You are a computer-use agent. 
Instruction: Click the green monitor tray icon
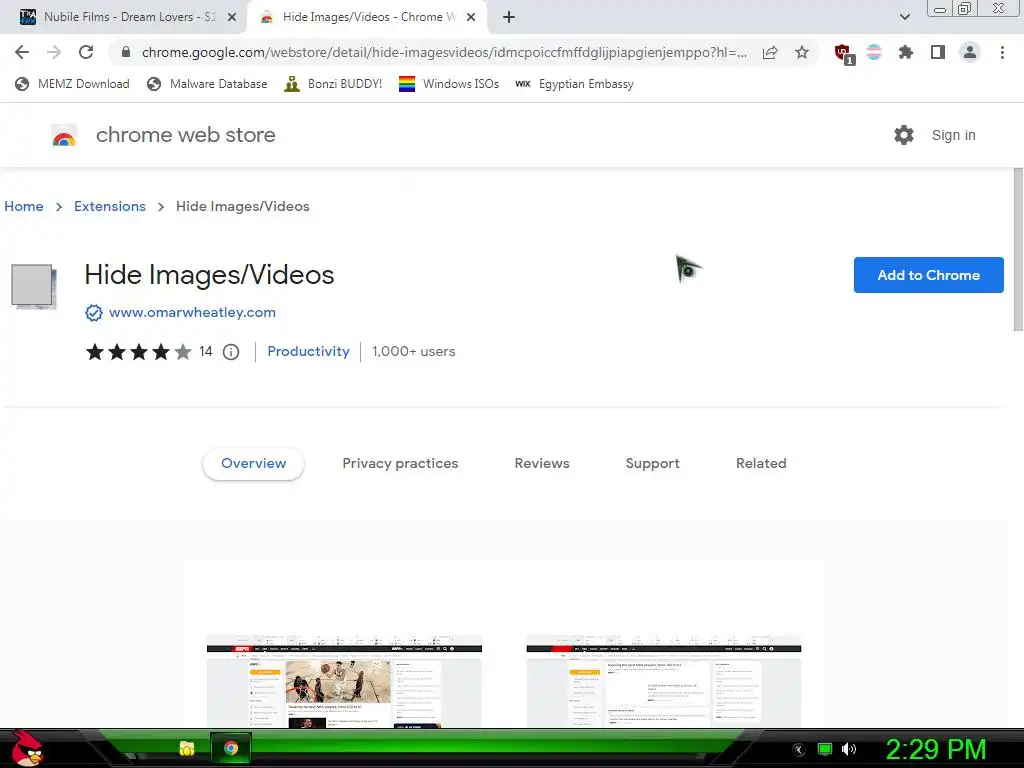[825, 749]
